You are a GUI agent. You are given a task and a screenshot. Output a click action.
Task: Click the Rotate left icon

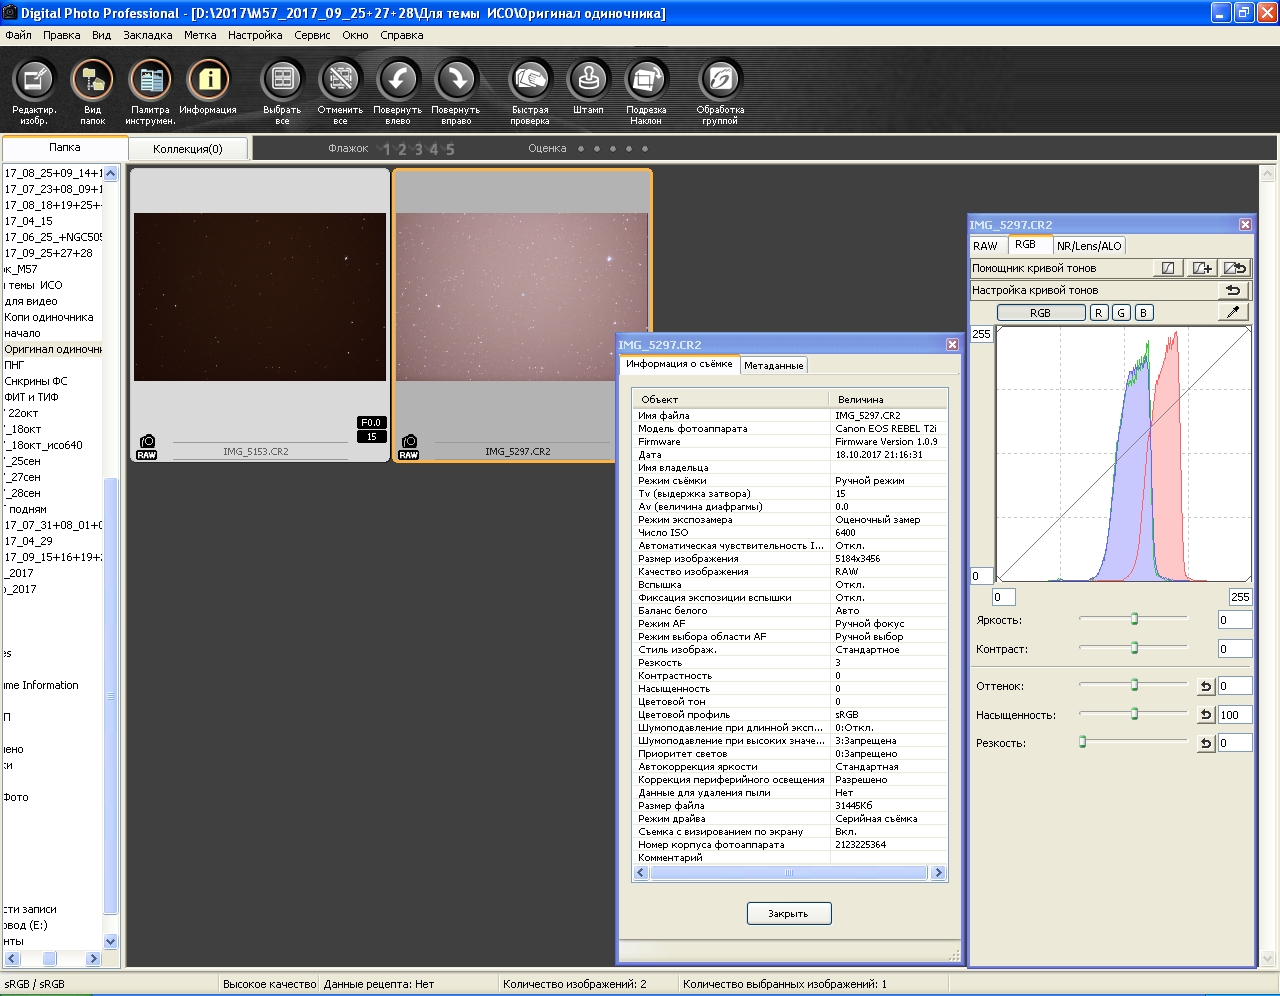tap(398, 80)
